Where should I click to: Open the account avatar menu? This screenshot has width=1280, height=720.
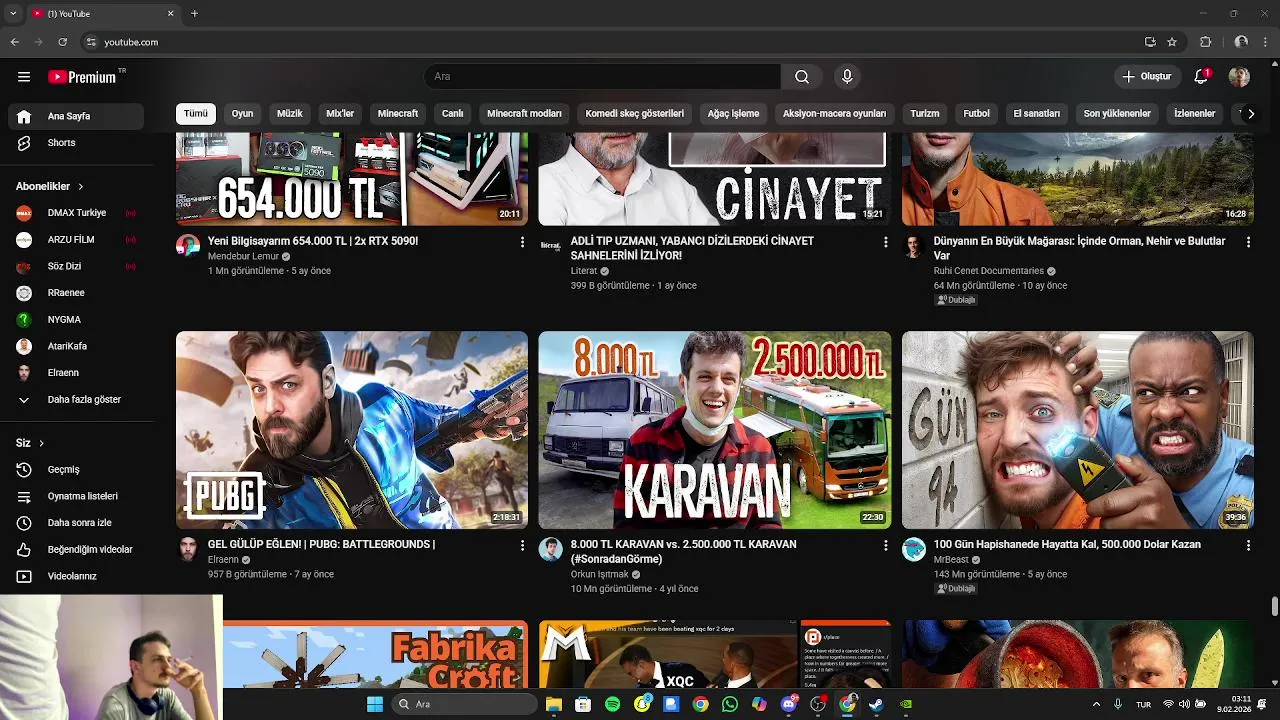click(1239, 77)
